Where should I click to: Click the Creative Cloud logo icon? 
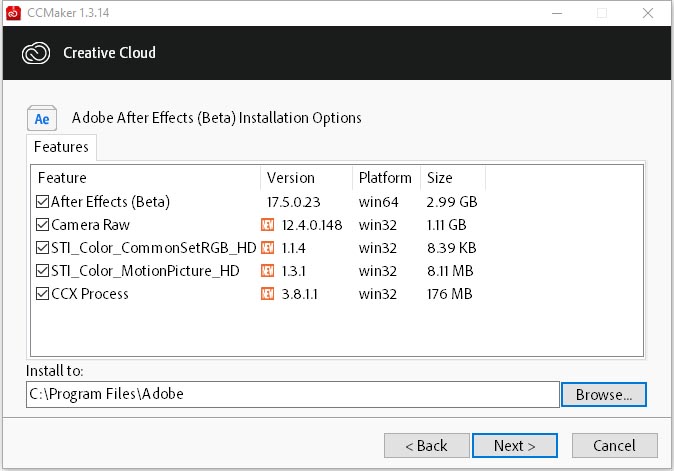(x=36, y=53)
